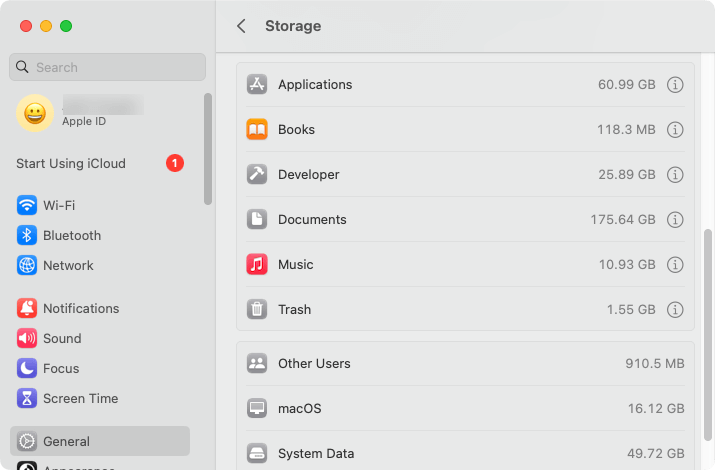This screenshot has width=715, height=470.
Task: Click the 910.5 MB size value
Action: tap(655, 363)
